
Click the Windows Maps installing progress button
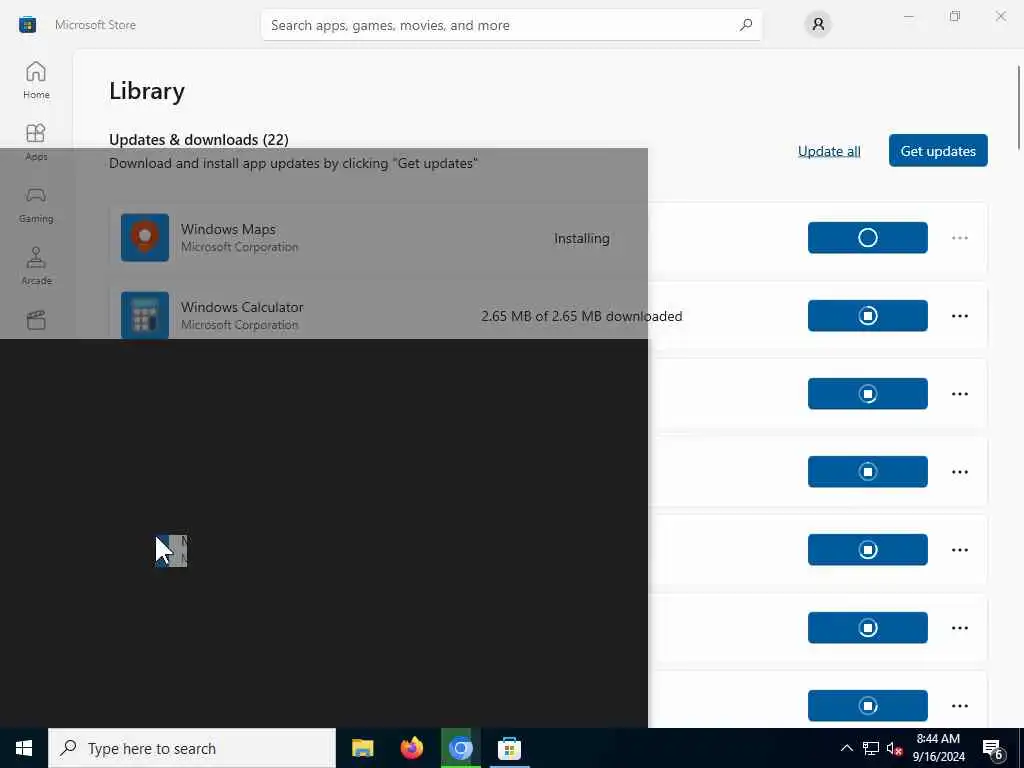(867, 238)
